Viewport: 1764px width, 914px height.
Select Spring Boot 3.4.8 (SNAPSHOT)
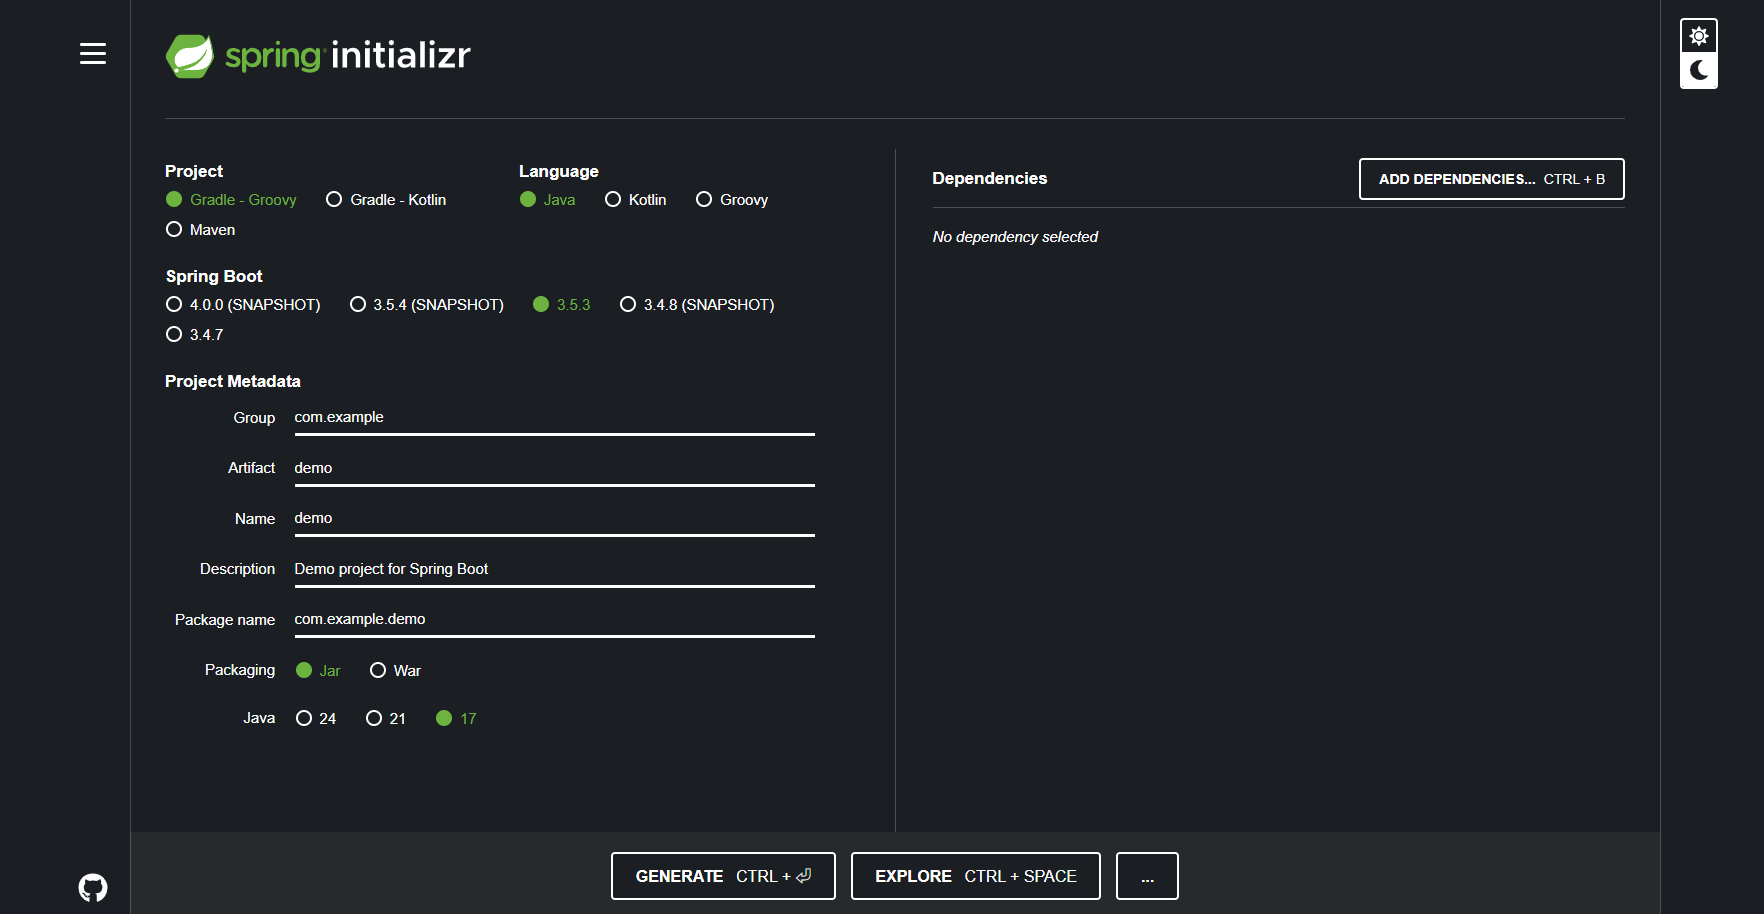(698, 305)
